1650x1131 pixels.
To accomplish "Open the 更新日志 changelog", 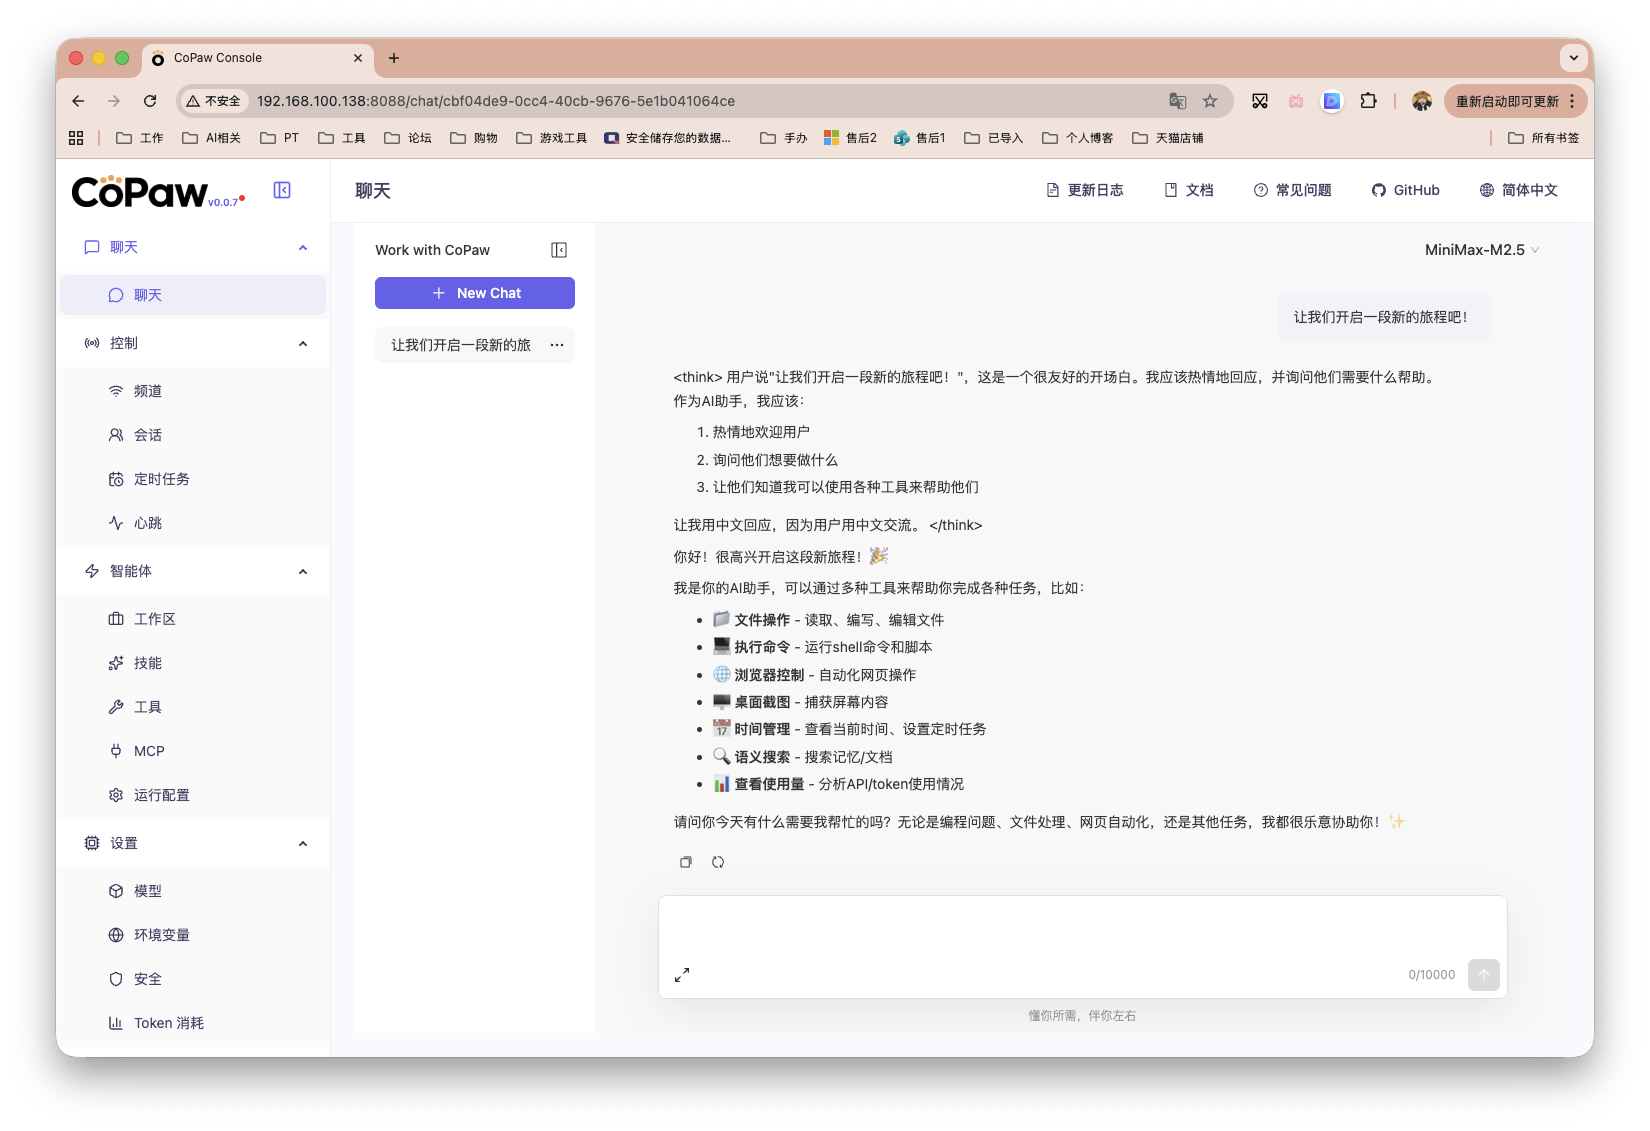I will point(1085,190).
